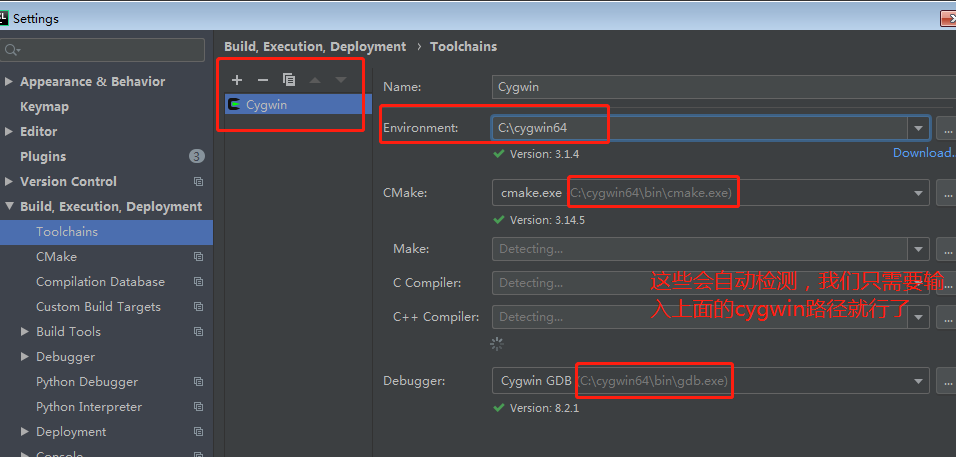The image size is (956, 457).
Task: Click the settings search box
Action: (x=105, y=49)
